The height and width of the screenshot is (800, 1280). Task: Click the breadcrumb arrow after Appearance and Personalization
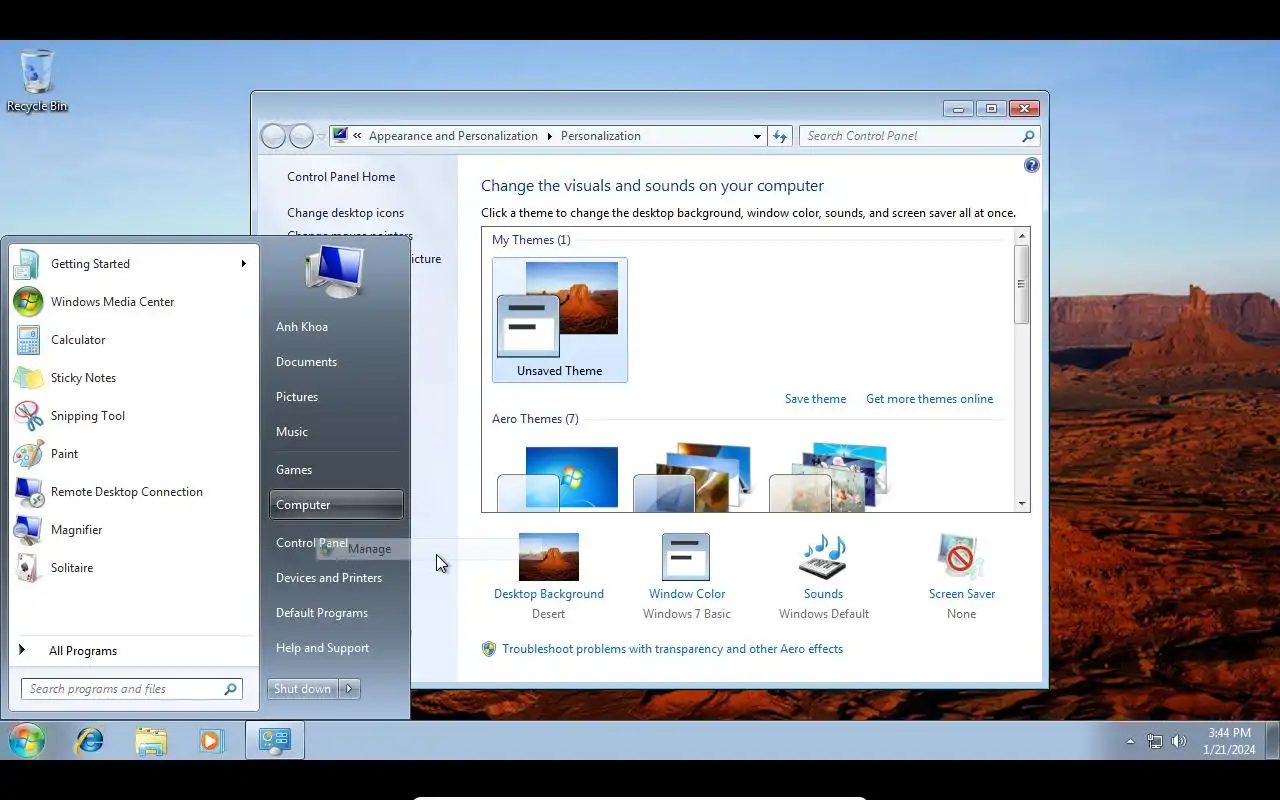[x=549, y=136]
